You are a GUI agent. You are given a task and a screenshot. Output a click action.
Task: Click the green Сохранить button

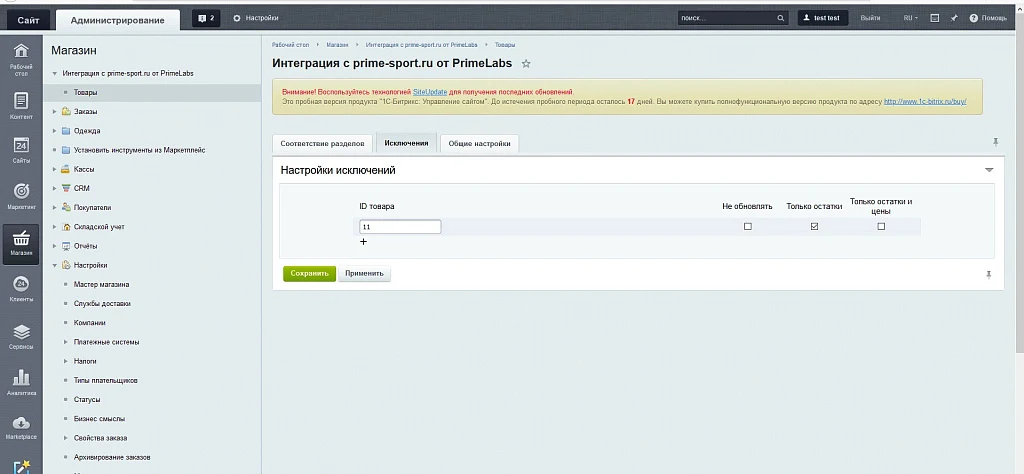coord(310,274)
